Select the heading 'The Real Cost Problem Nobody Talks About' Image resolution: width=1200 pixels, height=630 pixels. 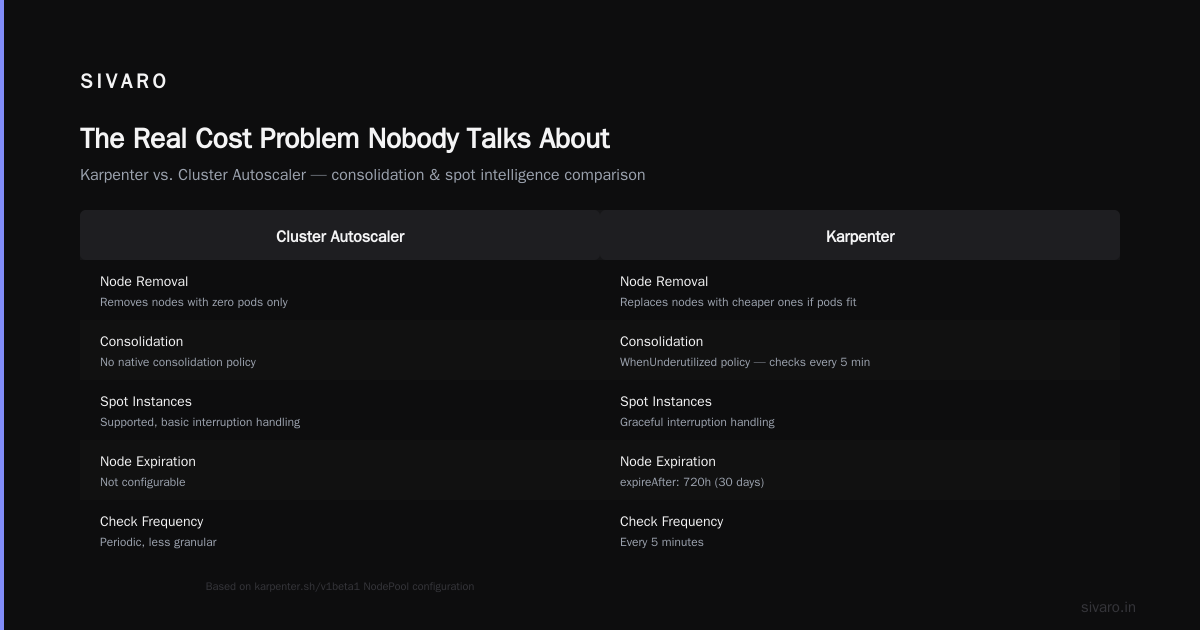[345, 138]
